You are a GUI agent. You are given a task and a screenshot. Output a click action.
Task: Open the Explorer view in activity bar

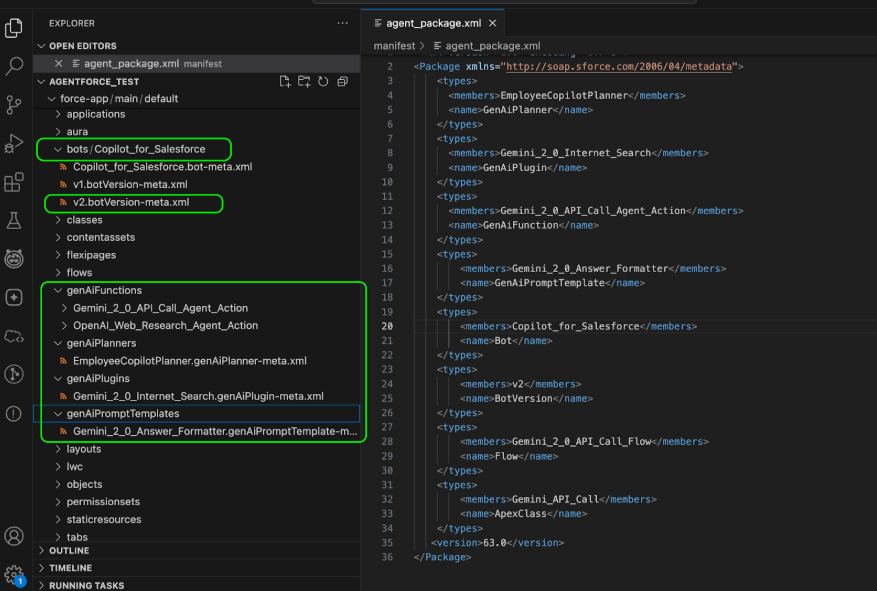click(13, 28)
